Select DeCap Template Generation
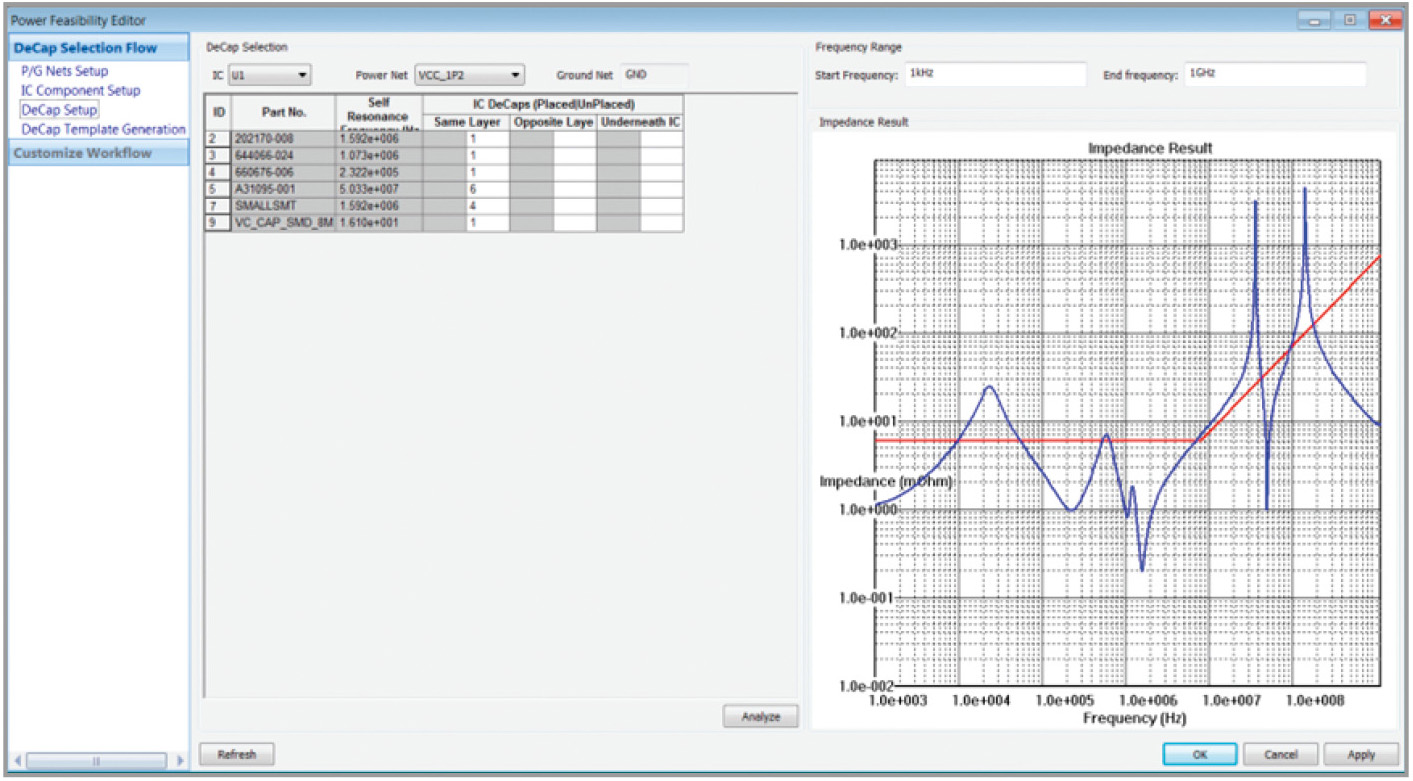The image size is (1413, 781). tap(103, 129)
